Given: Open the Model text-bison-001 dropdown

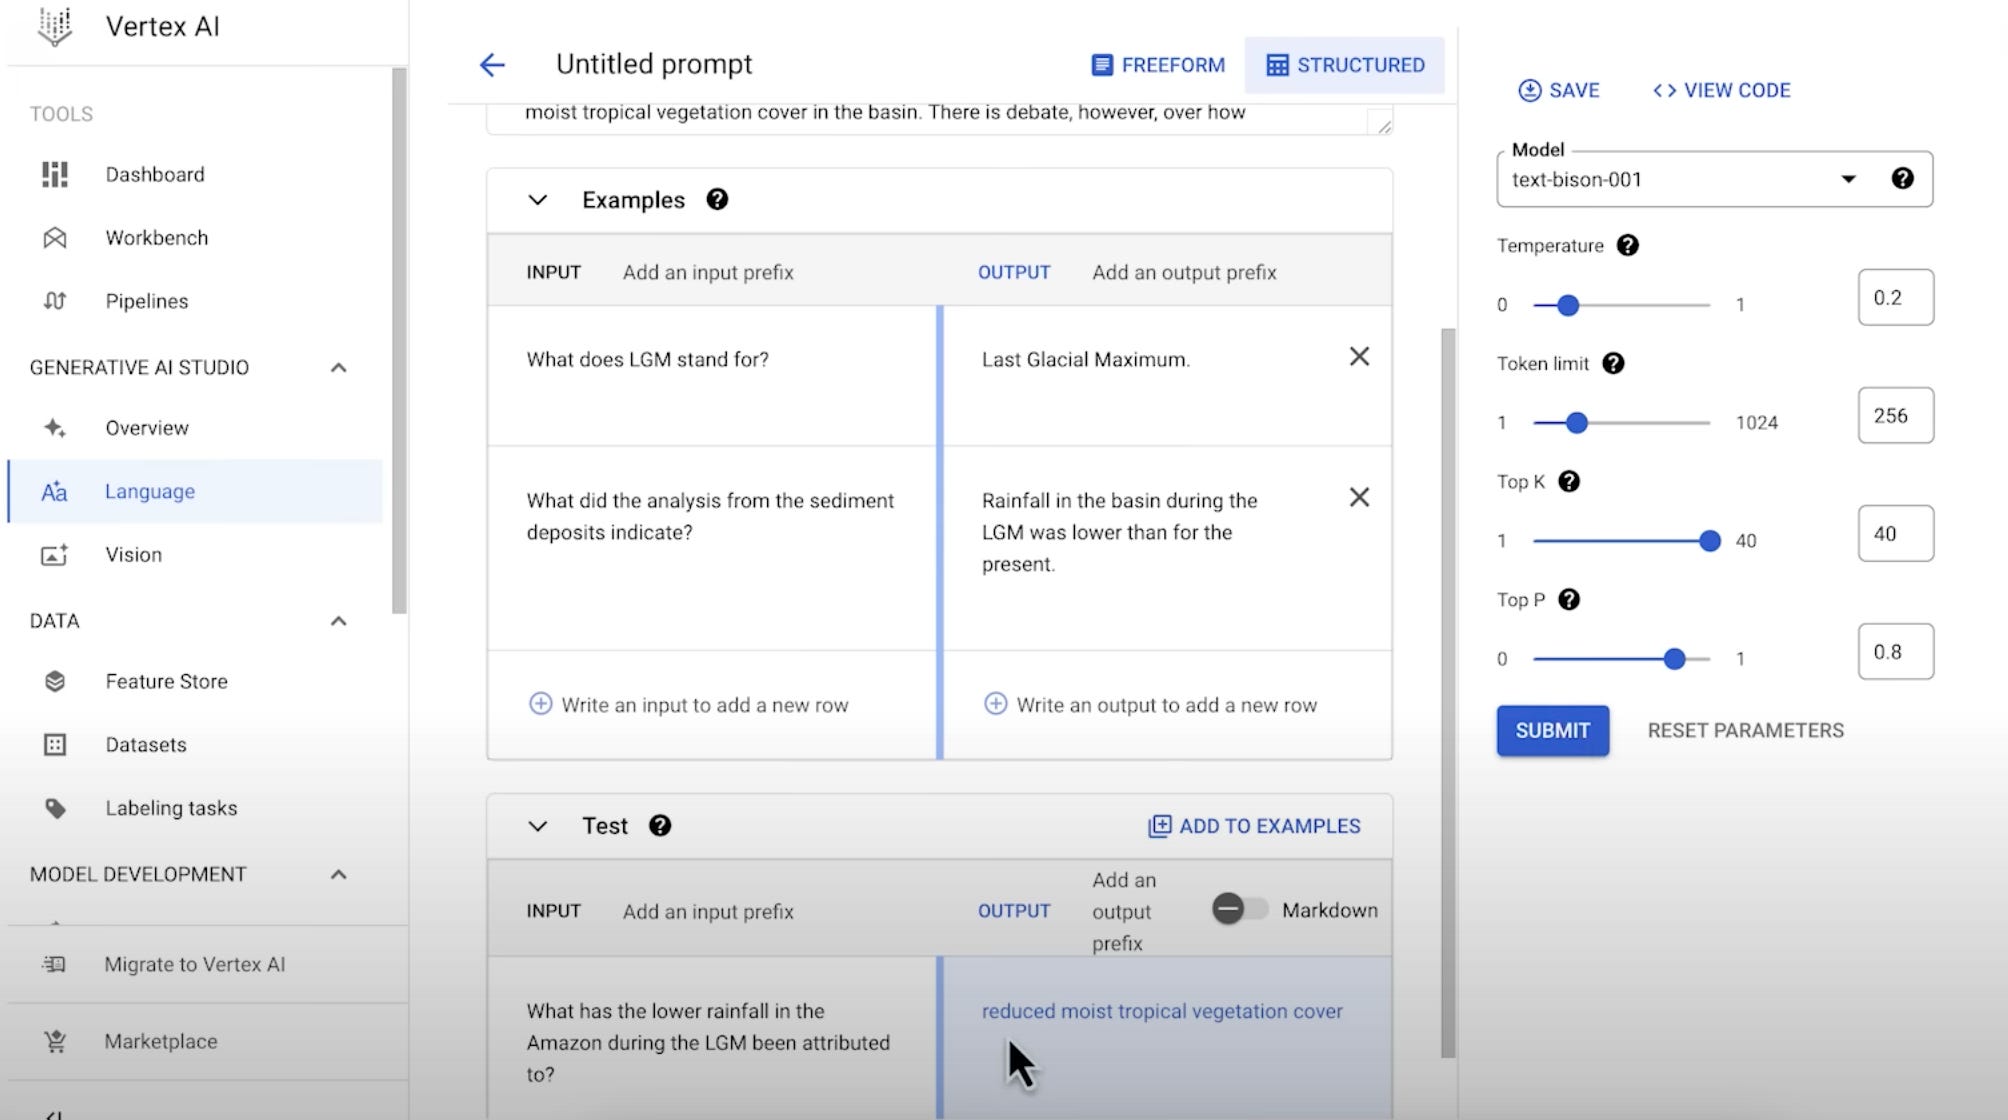Looking at the screenshot, I should [x=1847, y=180].
